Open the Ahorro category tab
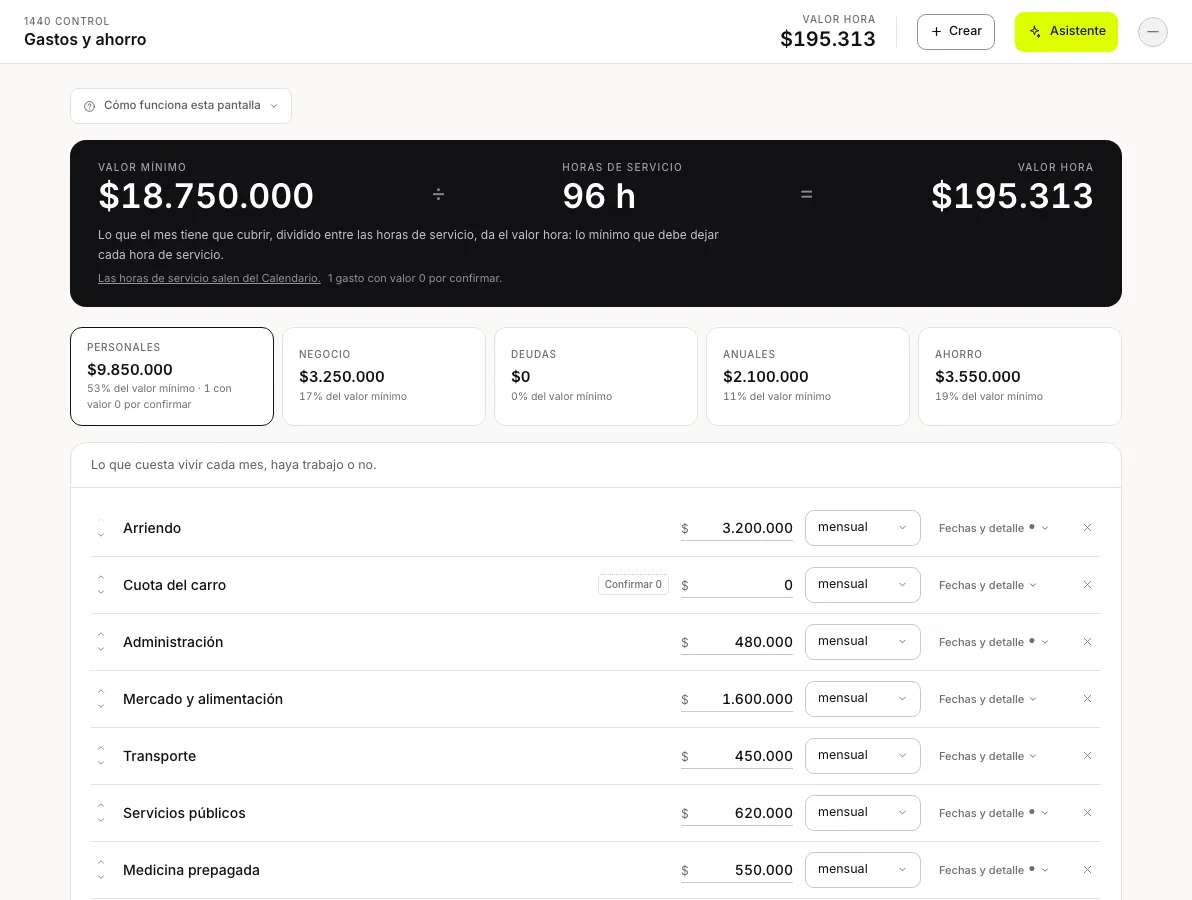 1020,376
